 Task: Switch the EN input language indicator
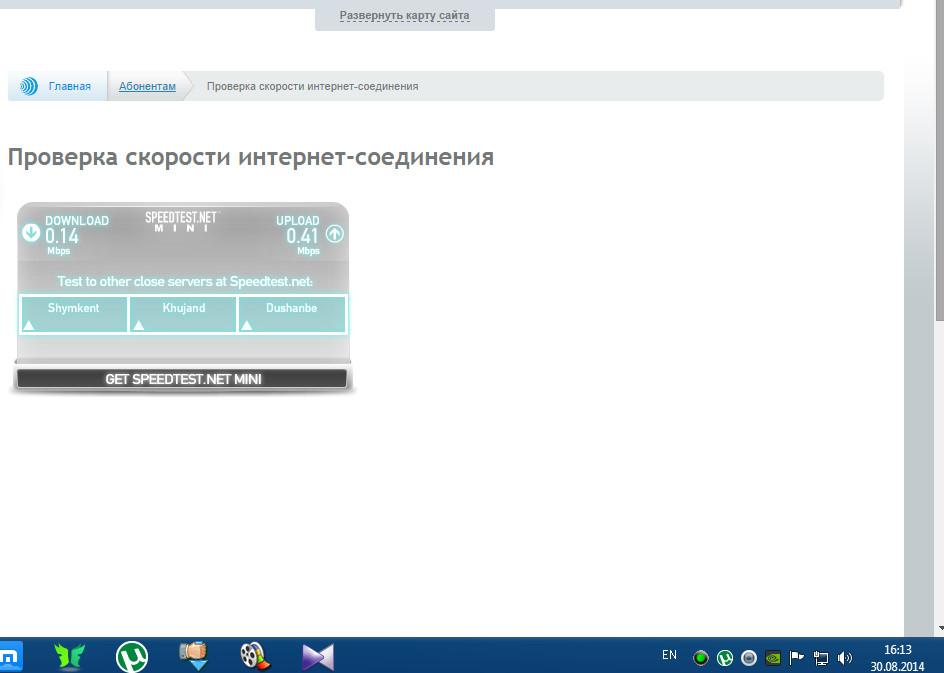click(x=669, y=655)
